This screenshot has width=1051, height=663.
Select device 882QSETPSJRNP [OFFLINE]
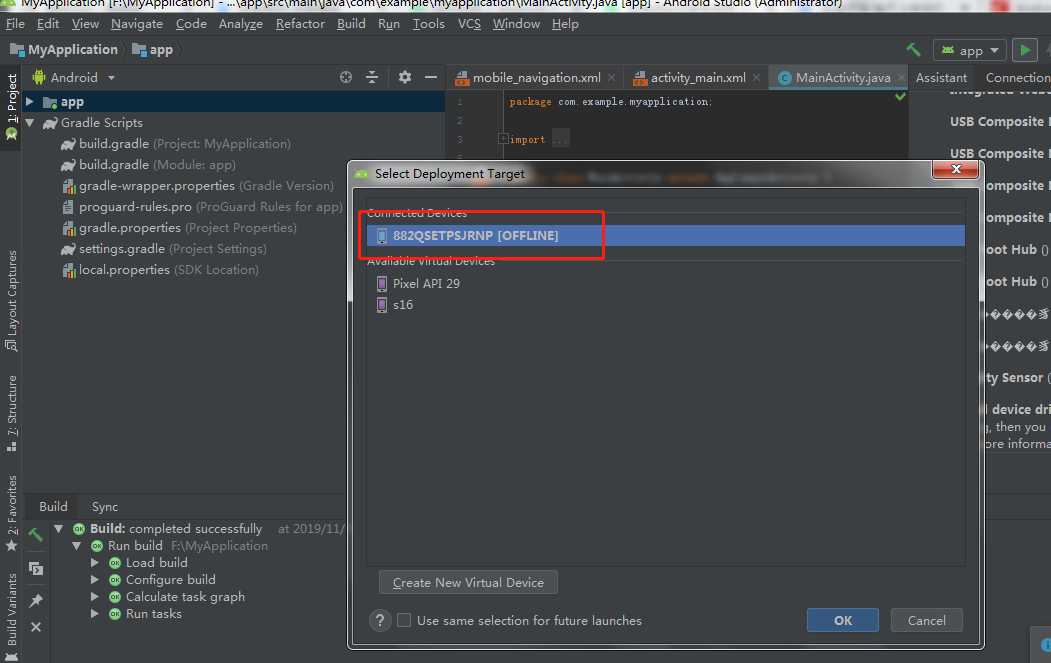tap(665, 235)
